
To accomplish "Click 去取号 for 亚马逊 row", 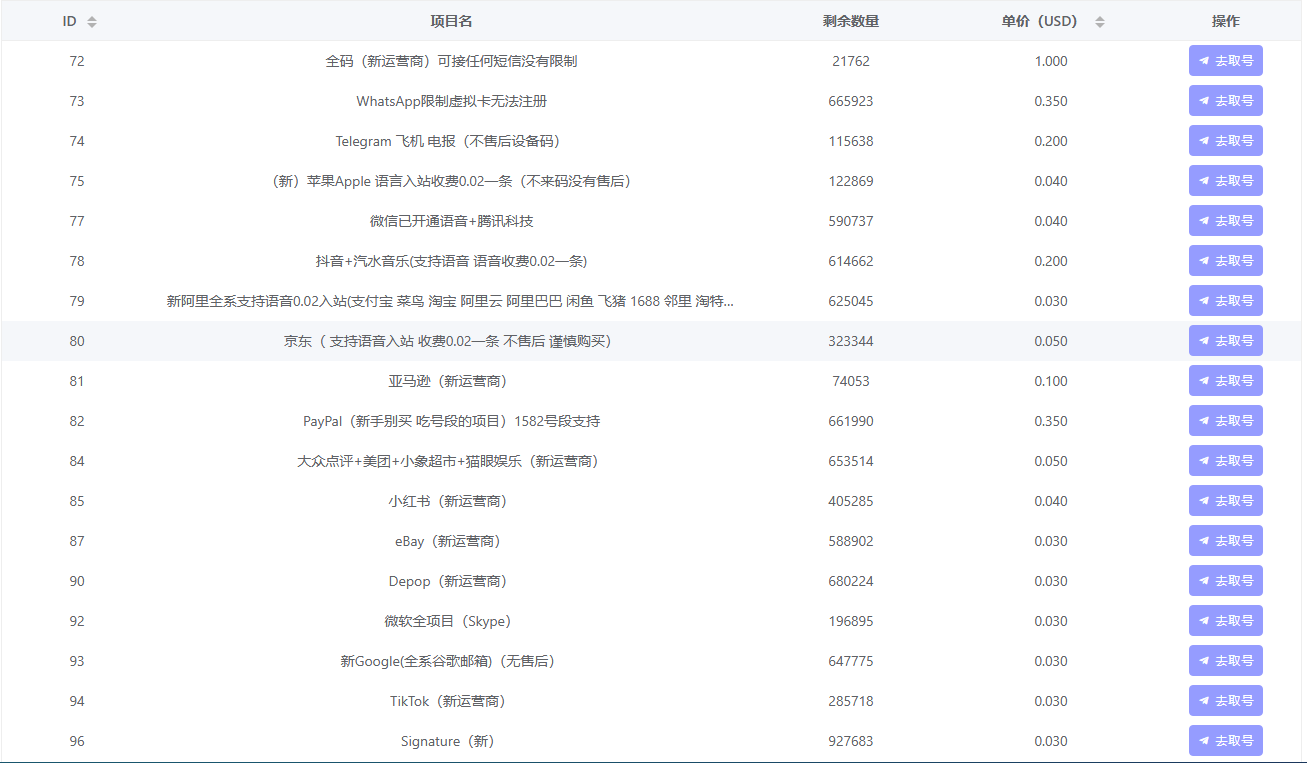I will click(x=1225, y=381).
